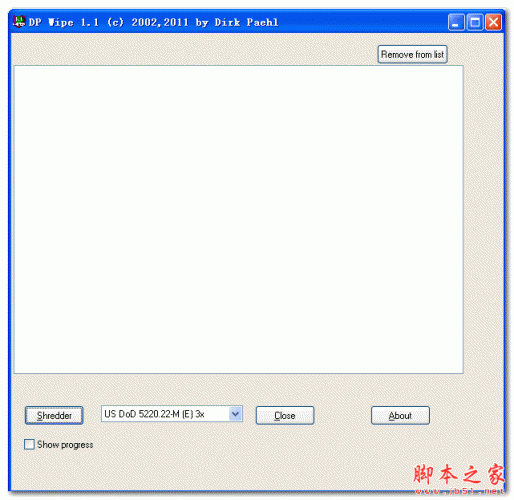Click the DP Wipe title bar icon
The image size is (514, 500).
(x=19, y=22)
